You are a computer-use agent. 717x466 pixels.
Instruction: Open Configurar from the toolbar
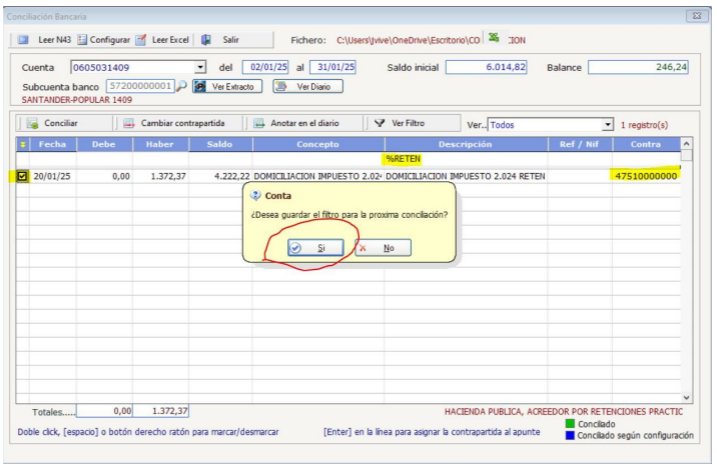pyautogui.click(x=82, y=40)
